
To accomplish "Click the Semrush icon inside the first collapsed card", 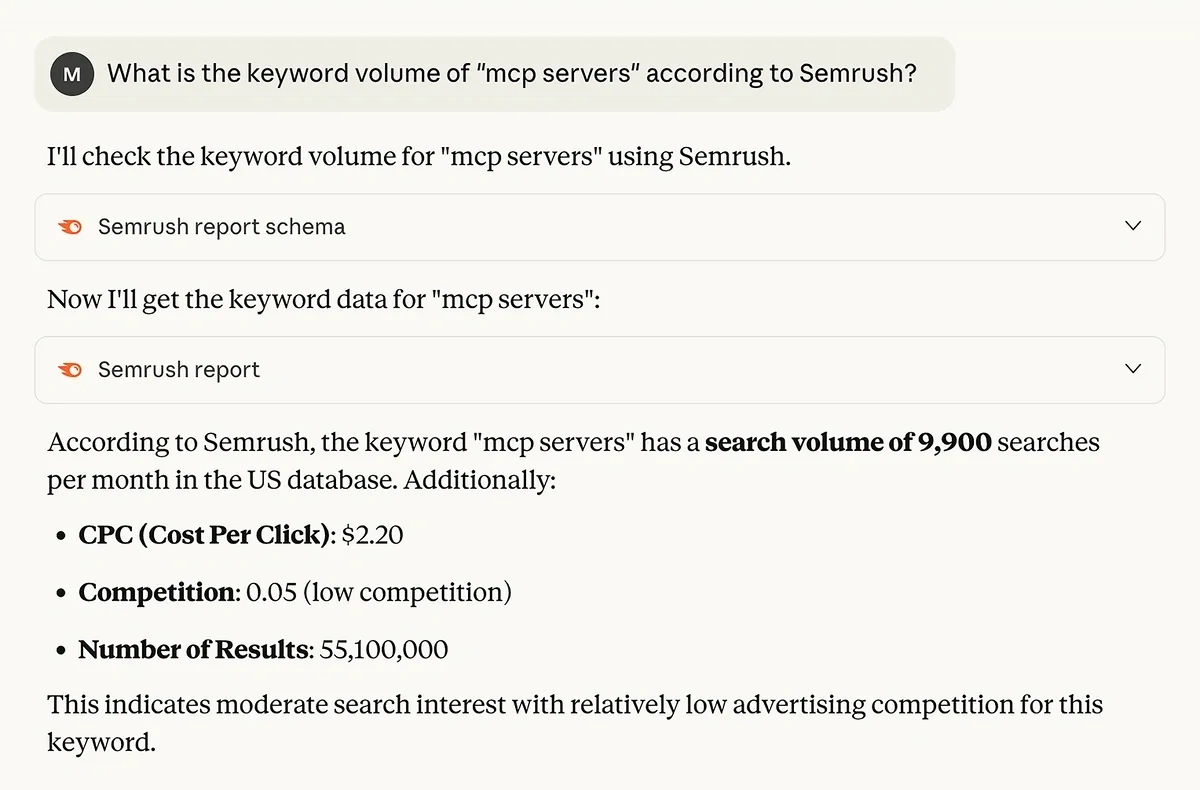I will click(69, 227).
